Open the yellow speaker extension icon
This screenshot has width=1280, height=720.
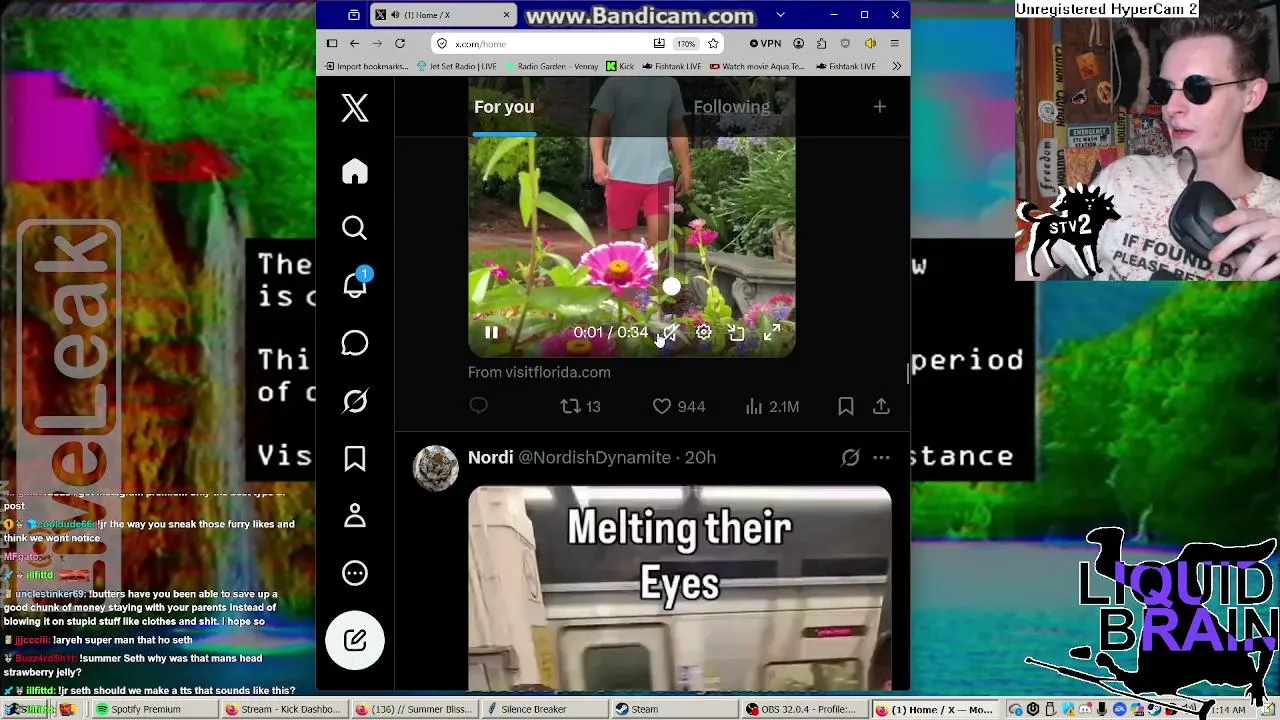(x=870, y=44)
